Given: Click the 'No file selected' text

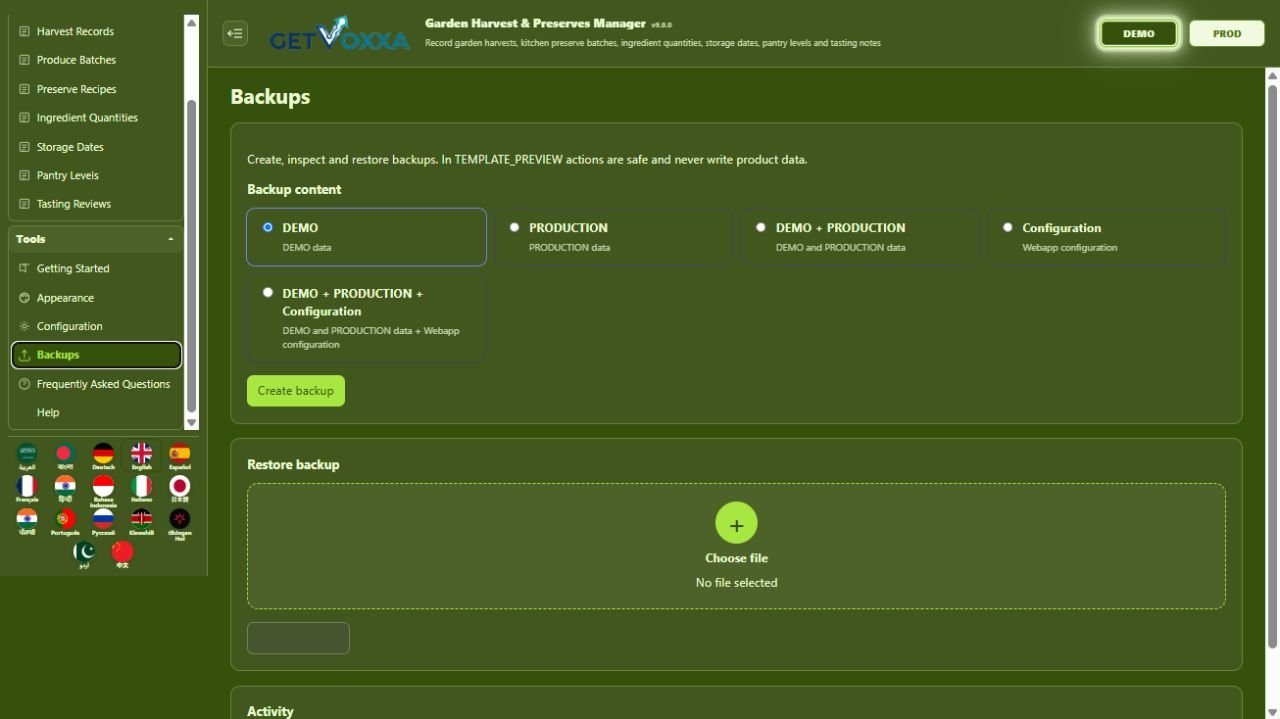Looking at the screenshot, I should click(736, 582).
